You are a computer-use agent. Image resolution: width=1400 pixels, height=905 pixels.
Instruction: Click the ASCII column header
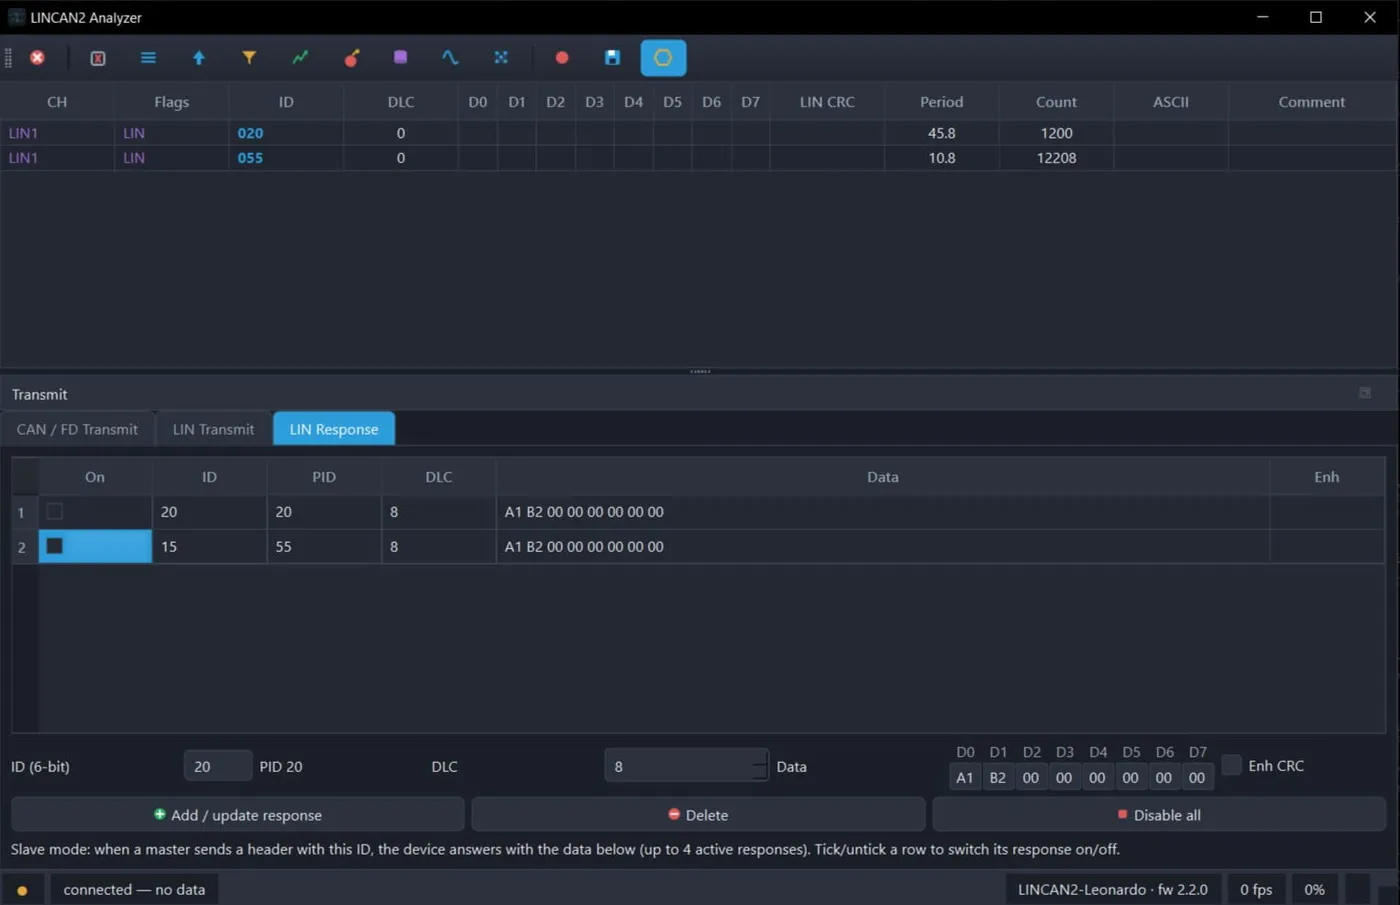[x=1171, y=102]
